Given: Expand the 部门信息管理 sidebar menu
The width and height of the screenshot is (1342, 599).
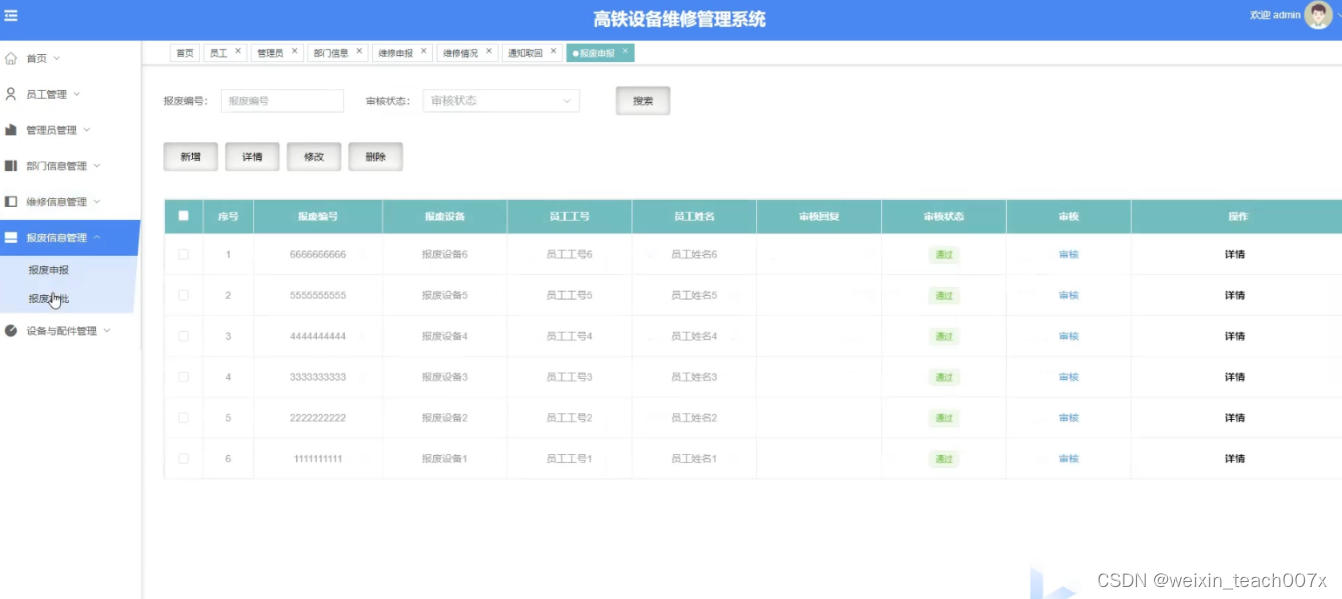Looking at the screenshot, I should pos(97,166).
